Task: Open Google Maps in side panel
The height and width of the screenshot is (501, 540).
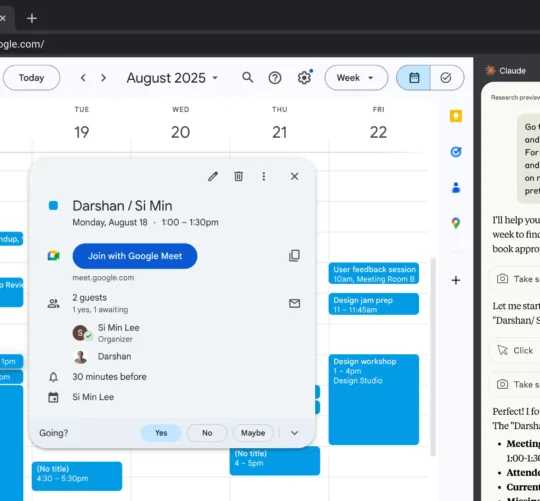Action: (456, 223)
